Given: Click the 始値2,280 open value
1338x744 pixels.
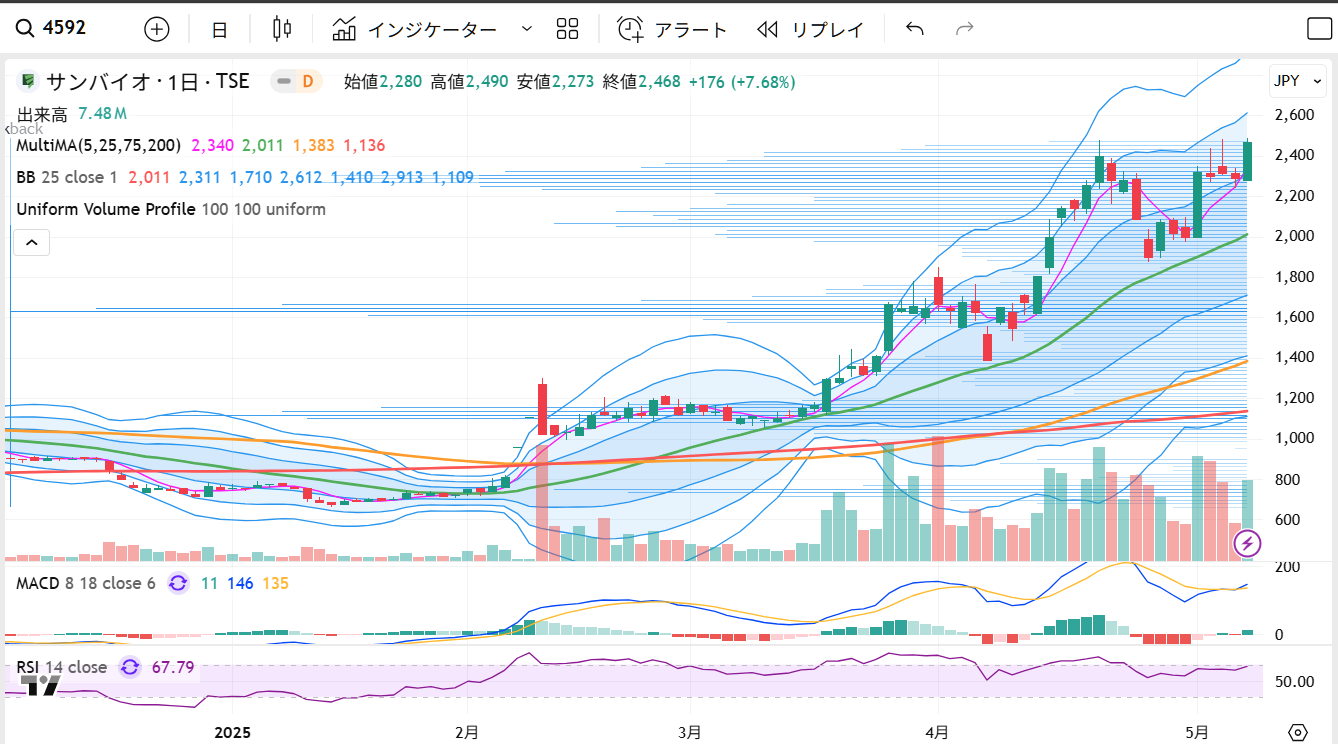Looking at the screenshot, I should [x=384, y=81].
